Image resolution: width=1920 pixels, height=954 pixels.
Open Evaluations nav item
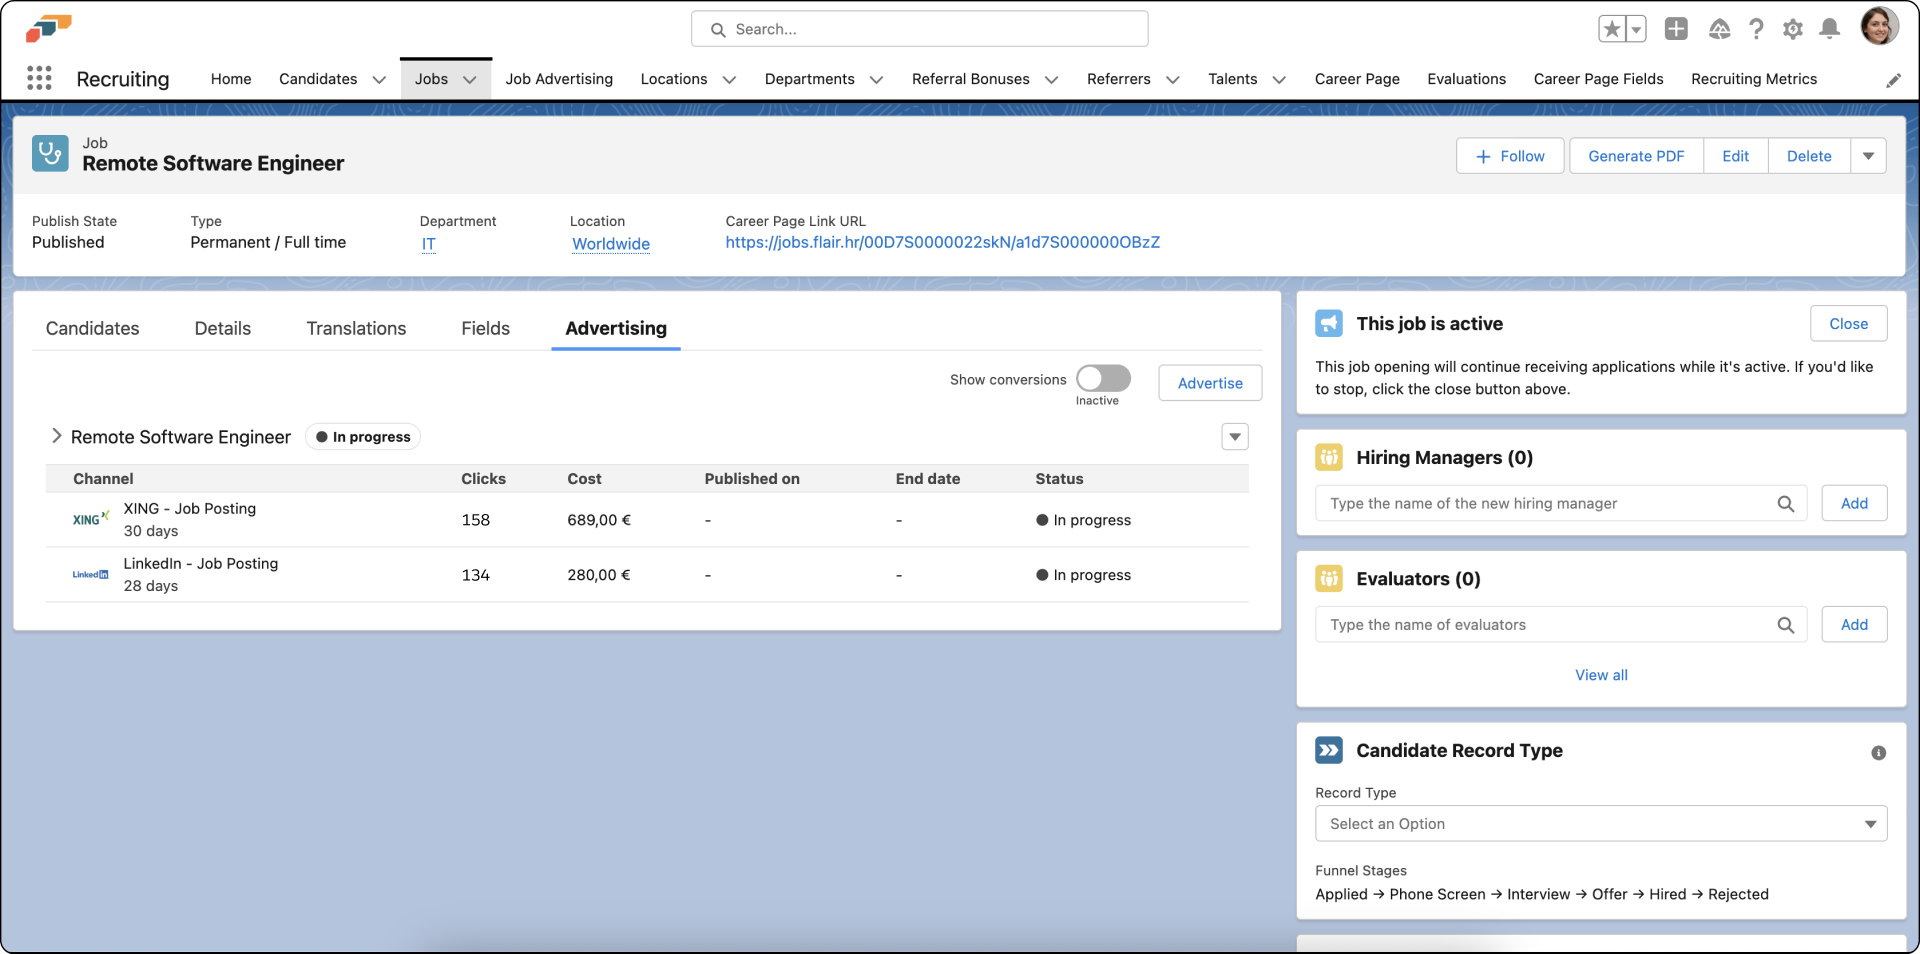click(1466, 79)
